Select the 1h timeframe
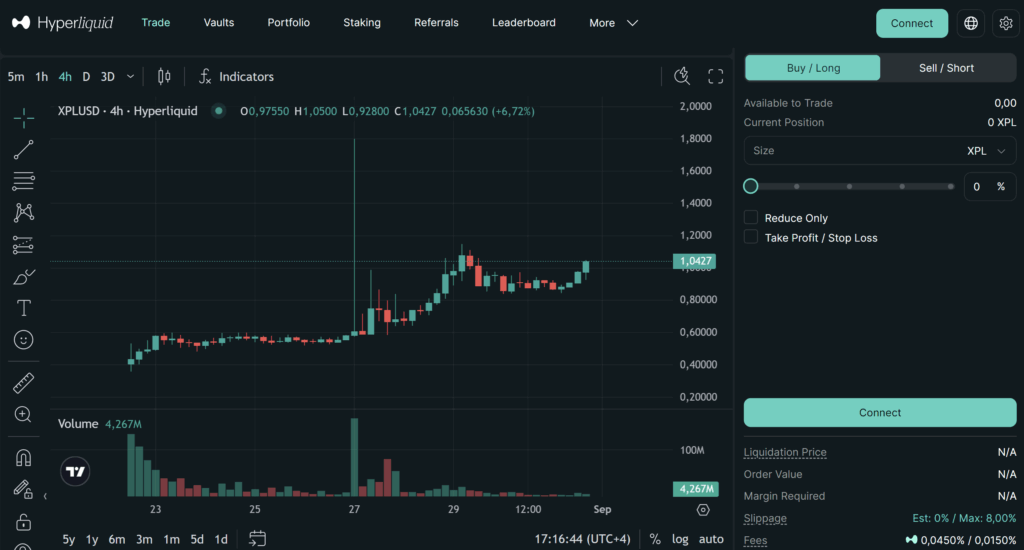This screenshot has height=550, width=1024. (x=42, y=76)
